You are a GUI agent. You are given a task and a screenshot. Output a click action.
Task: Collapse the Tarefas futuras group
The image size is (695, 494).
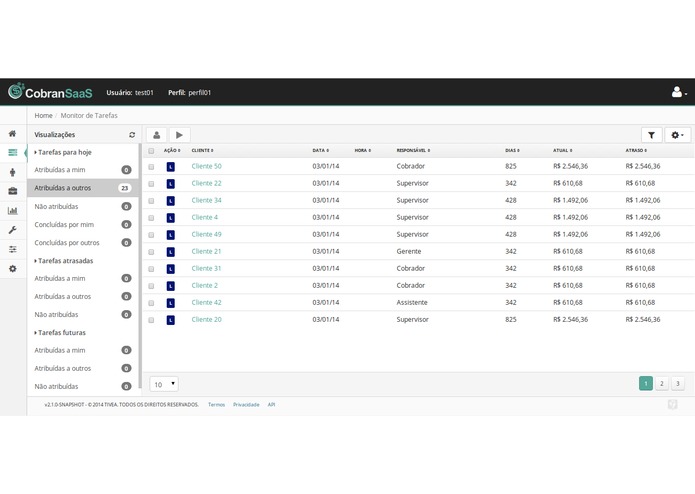pos(60,332)
